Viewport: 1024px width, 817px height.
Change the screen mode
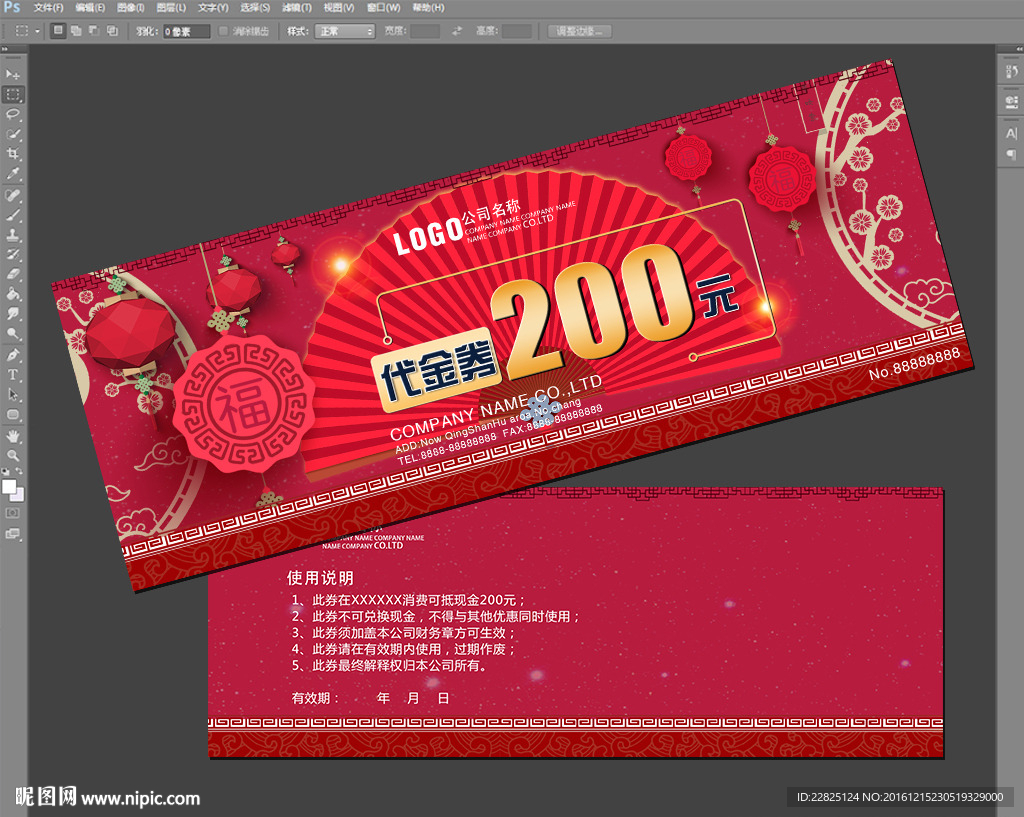[12, 534]
